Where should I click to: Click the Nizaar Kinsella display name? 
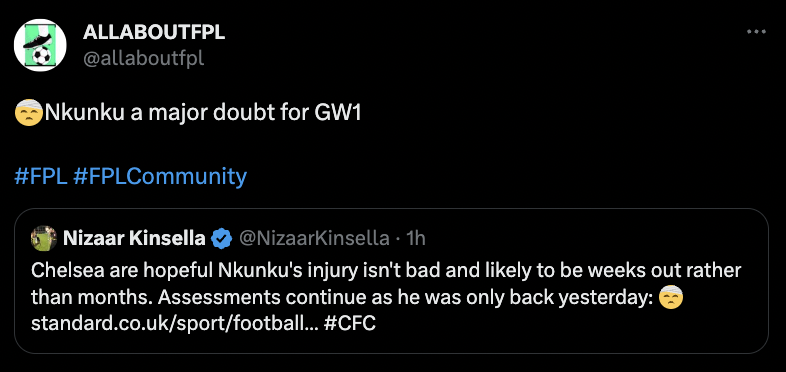click(x=134, y=239)
